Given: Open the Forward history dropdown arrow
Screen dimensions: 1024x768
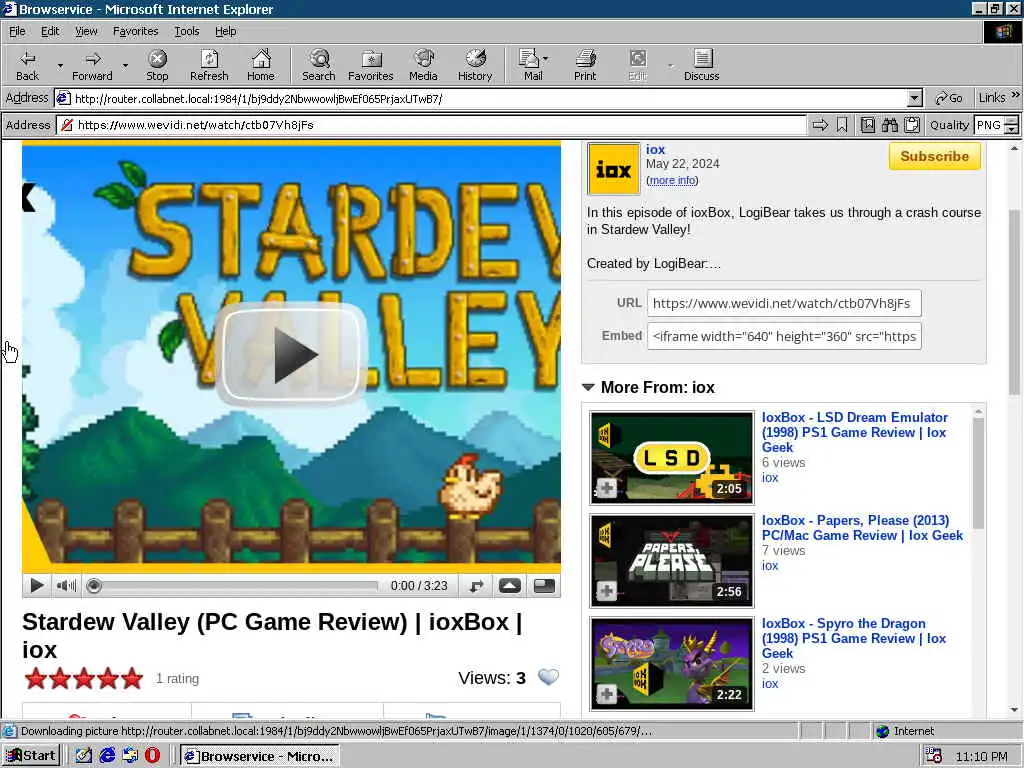Looking at the screenshot, I should [125, 65].
